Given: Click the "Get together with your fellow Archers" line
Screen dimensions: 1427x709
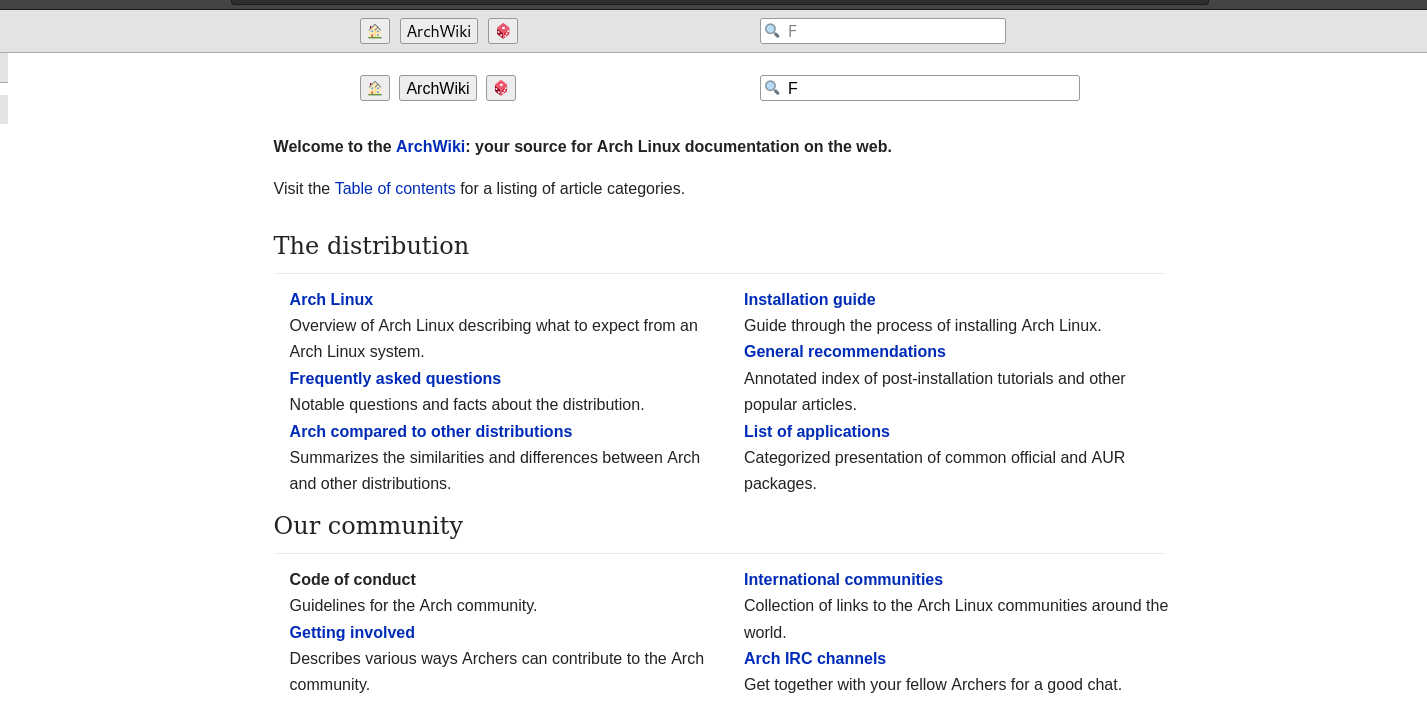Looking at the screenshot, I should point(933,684).
